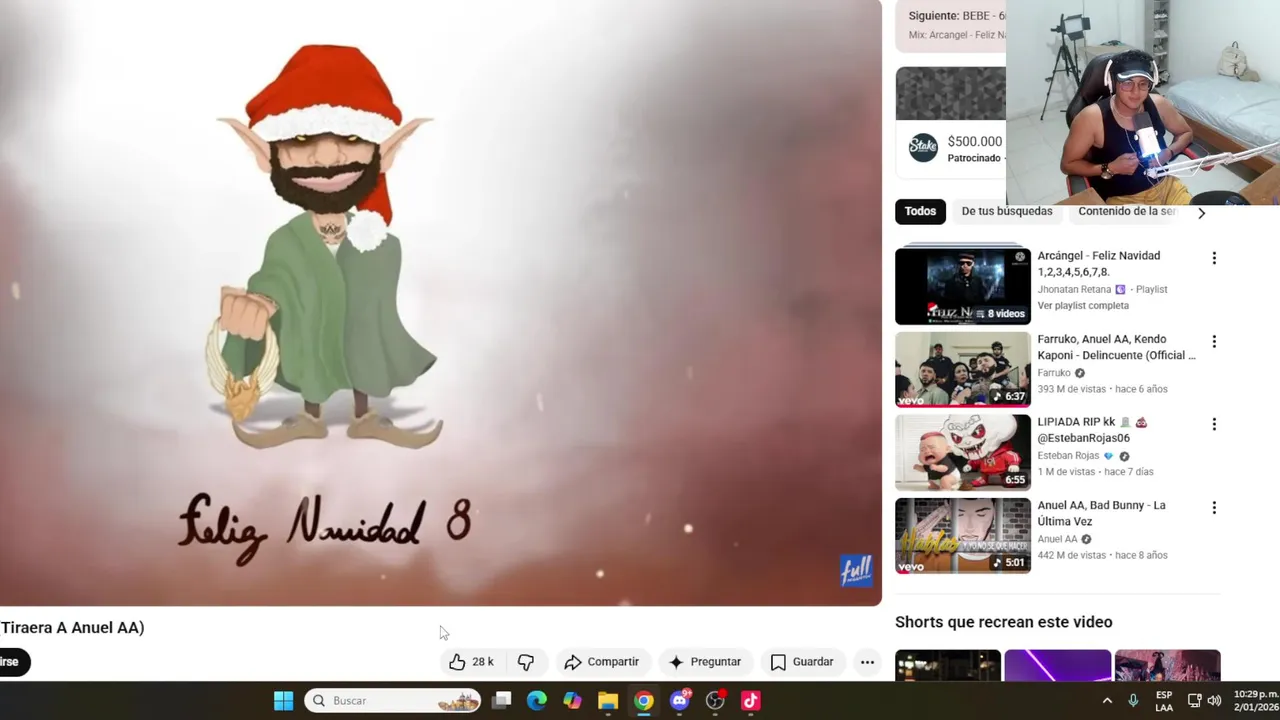Click the dislike thumbs-down button
Image resolution: width=1280 pixels, height=720 pixels.
526,662
